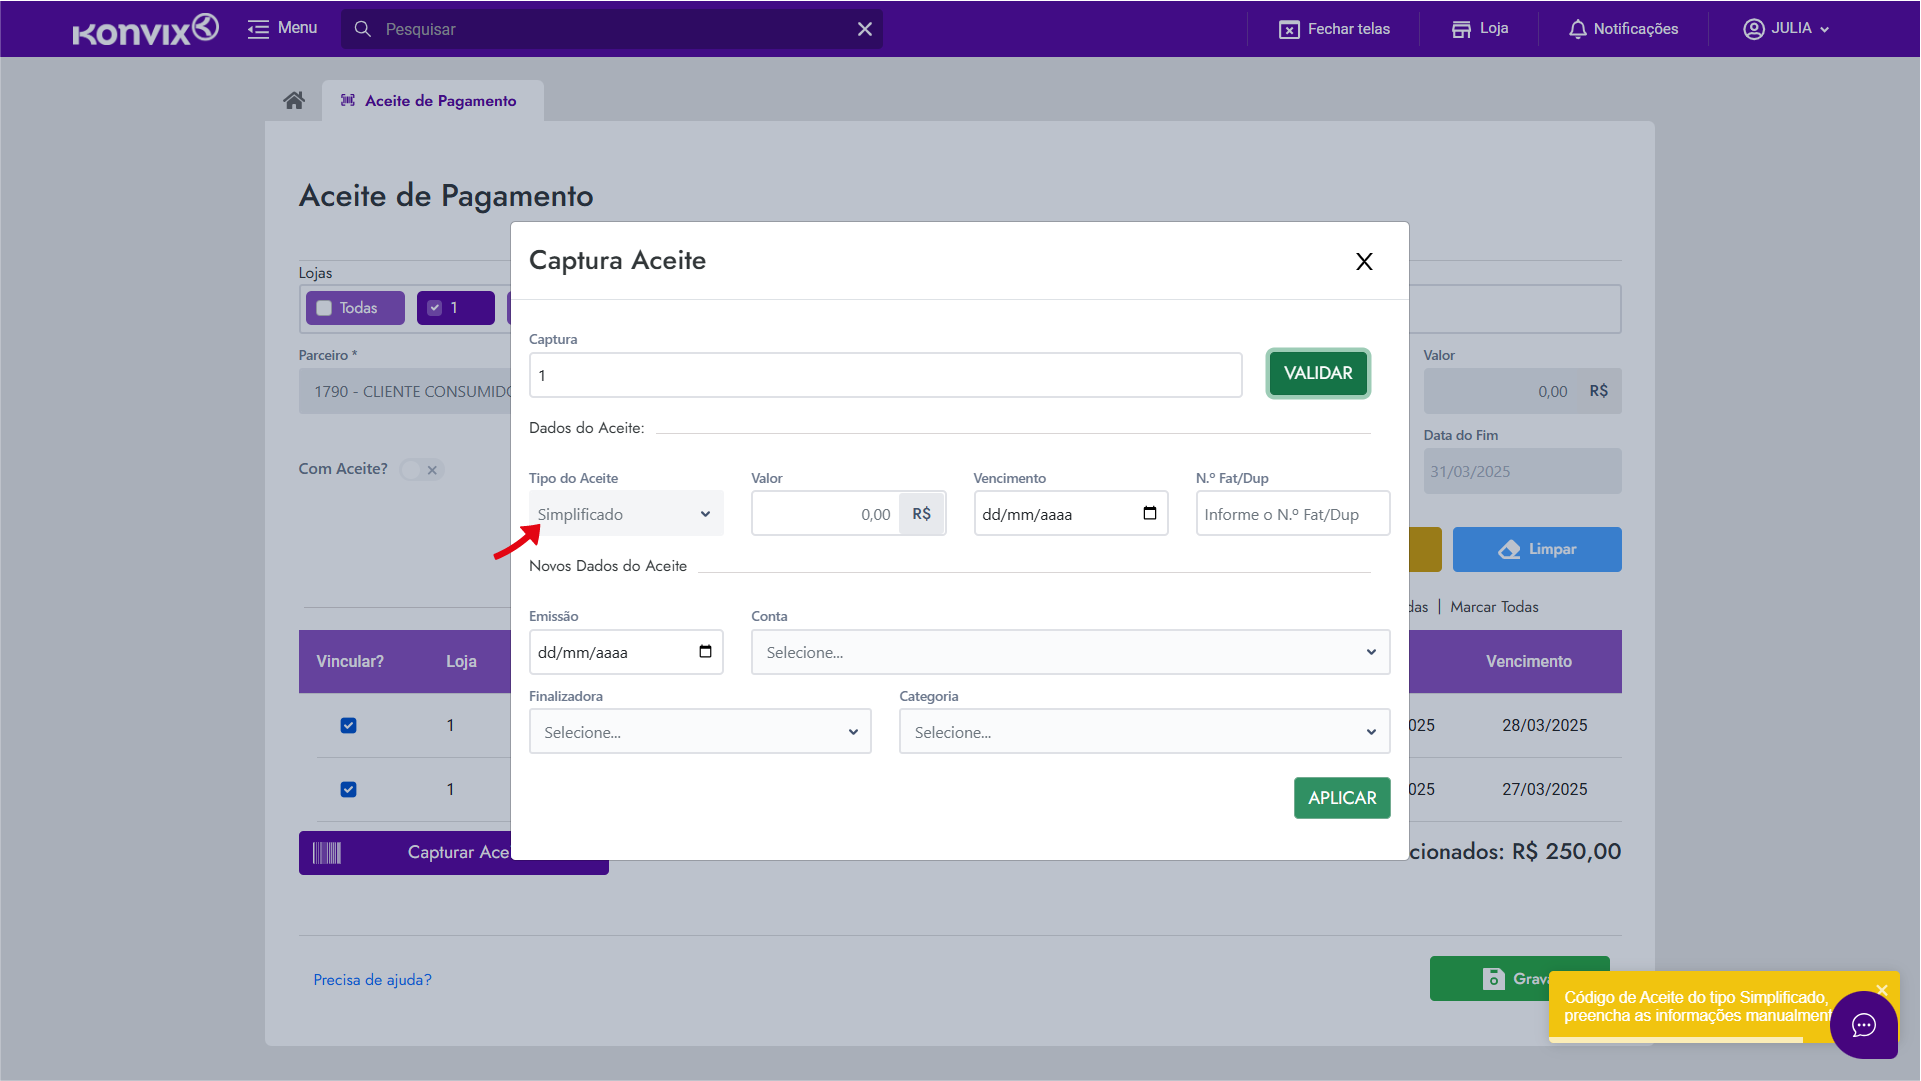The height and width of the screenshot is (1081, 1921).
Task: Click the Precisa de ajuda link
Action: (x=372, y=979)
